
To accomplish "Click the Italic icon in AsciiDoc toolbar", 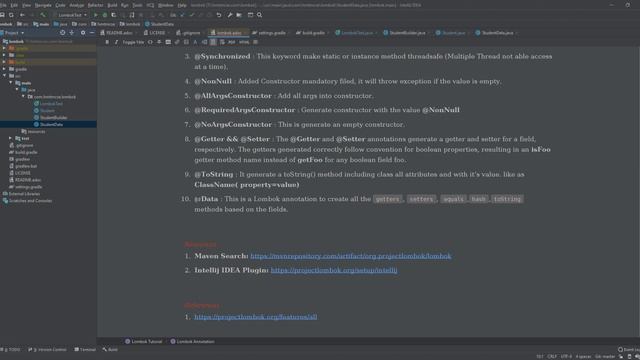I will point(116,42).
